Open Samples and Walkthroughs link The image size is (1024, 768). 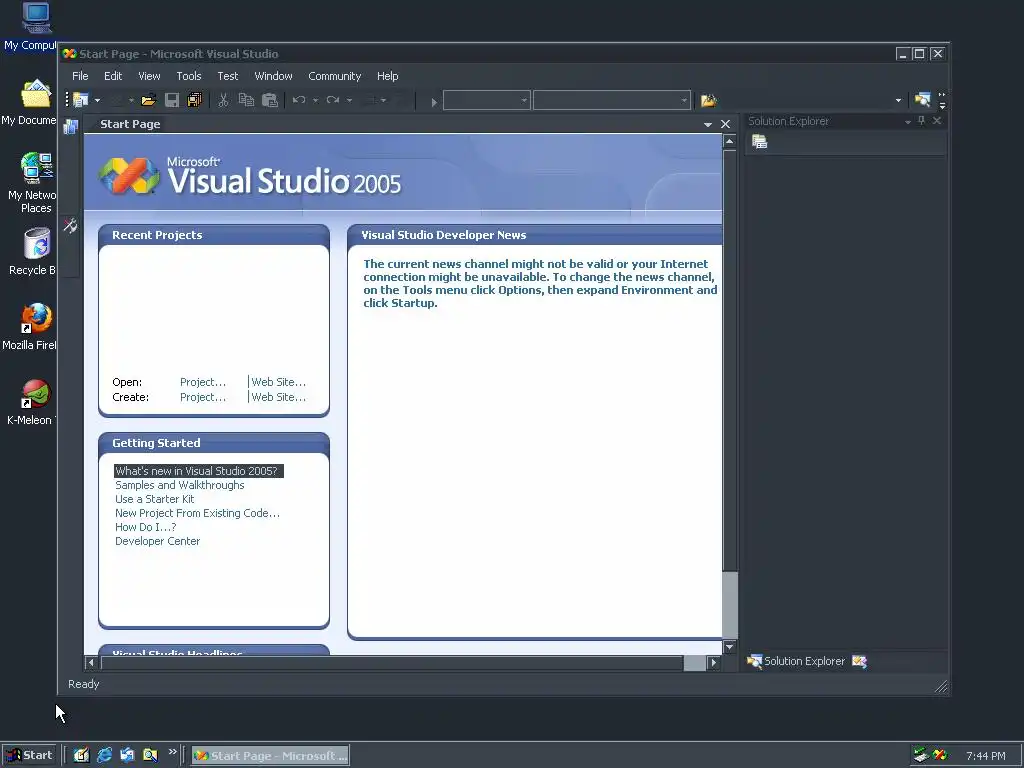point(180,485)
